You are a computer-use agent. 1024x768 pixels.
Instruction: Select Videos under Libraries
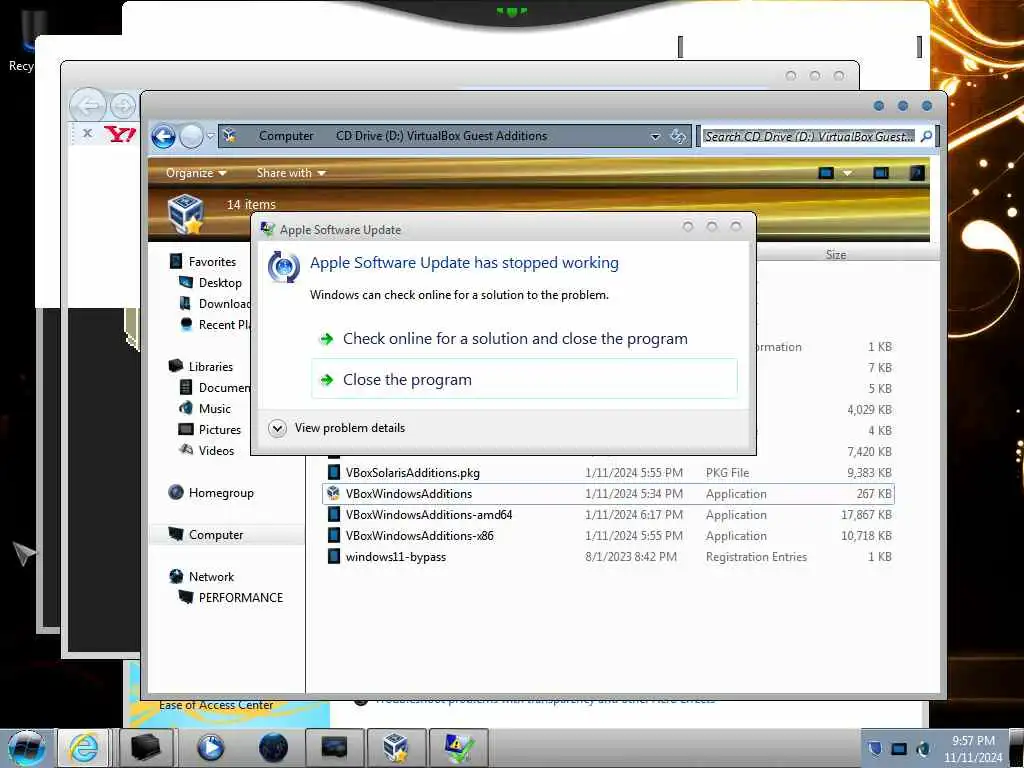[x=216, y=451]
